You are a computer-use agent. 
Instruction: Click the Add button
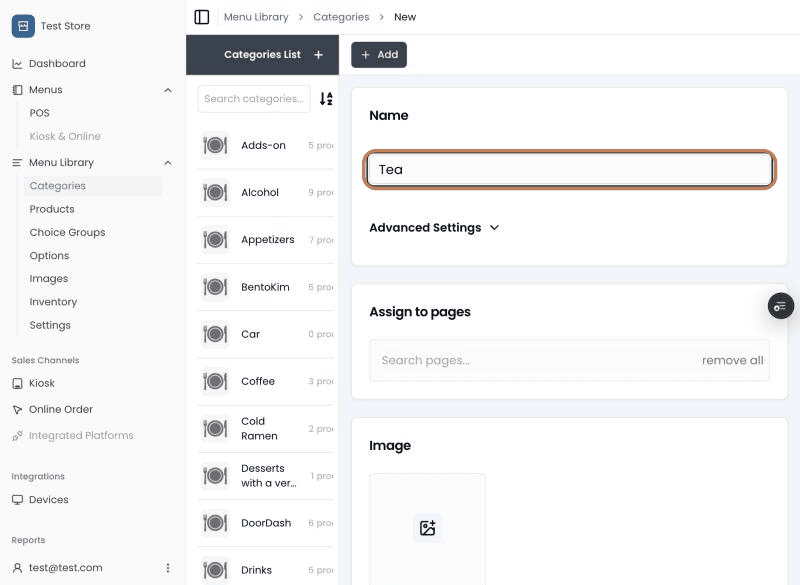point(379,55)
